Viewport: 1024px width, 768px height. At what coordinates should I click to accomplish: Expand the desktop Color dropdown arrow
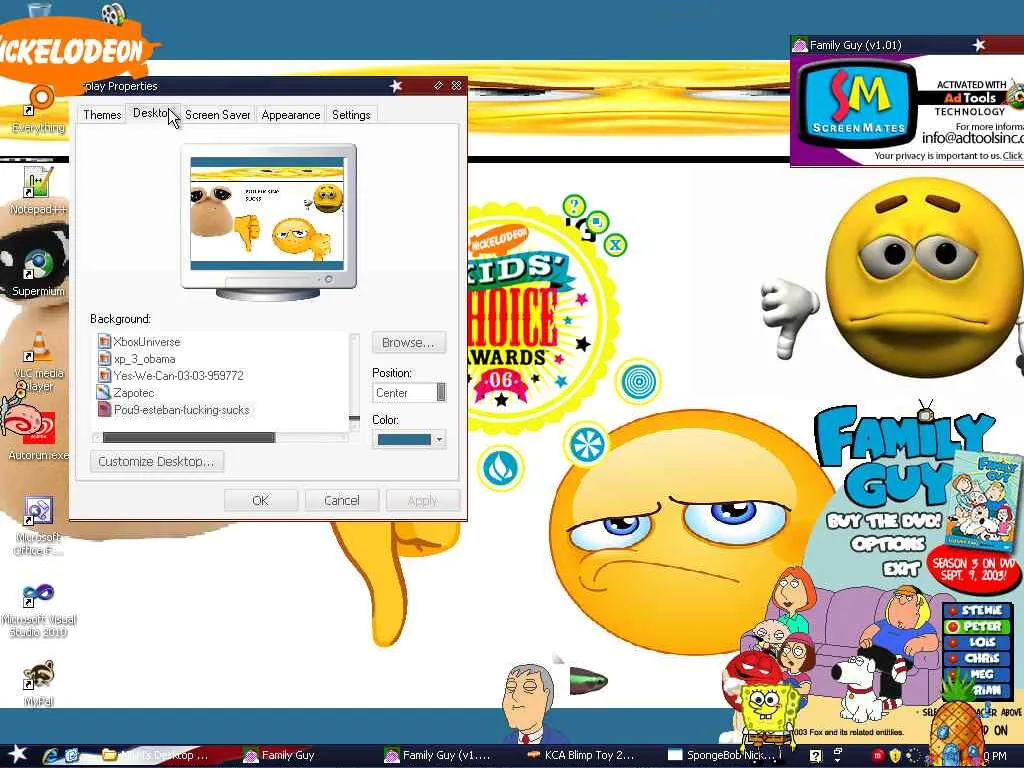tap(440, 440)
